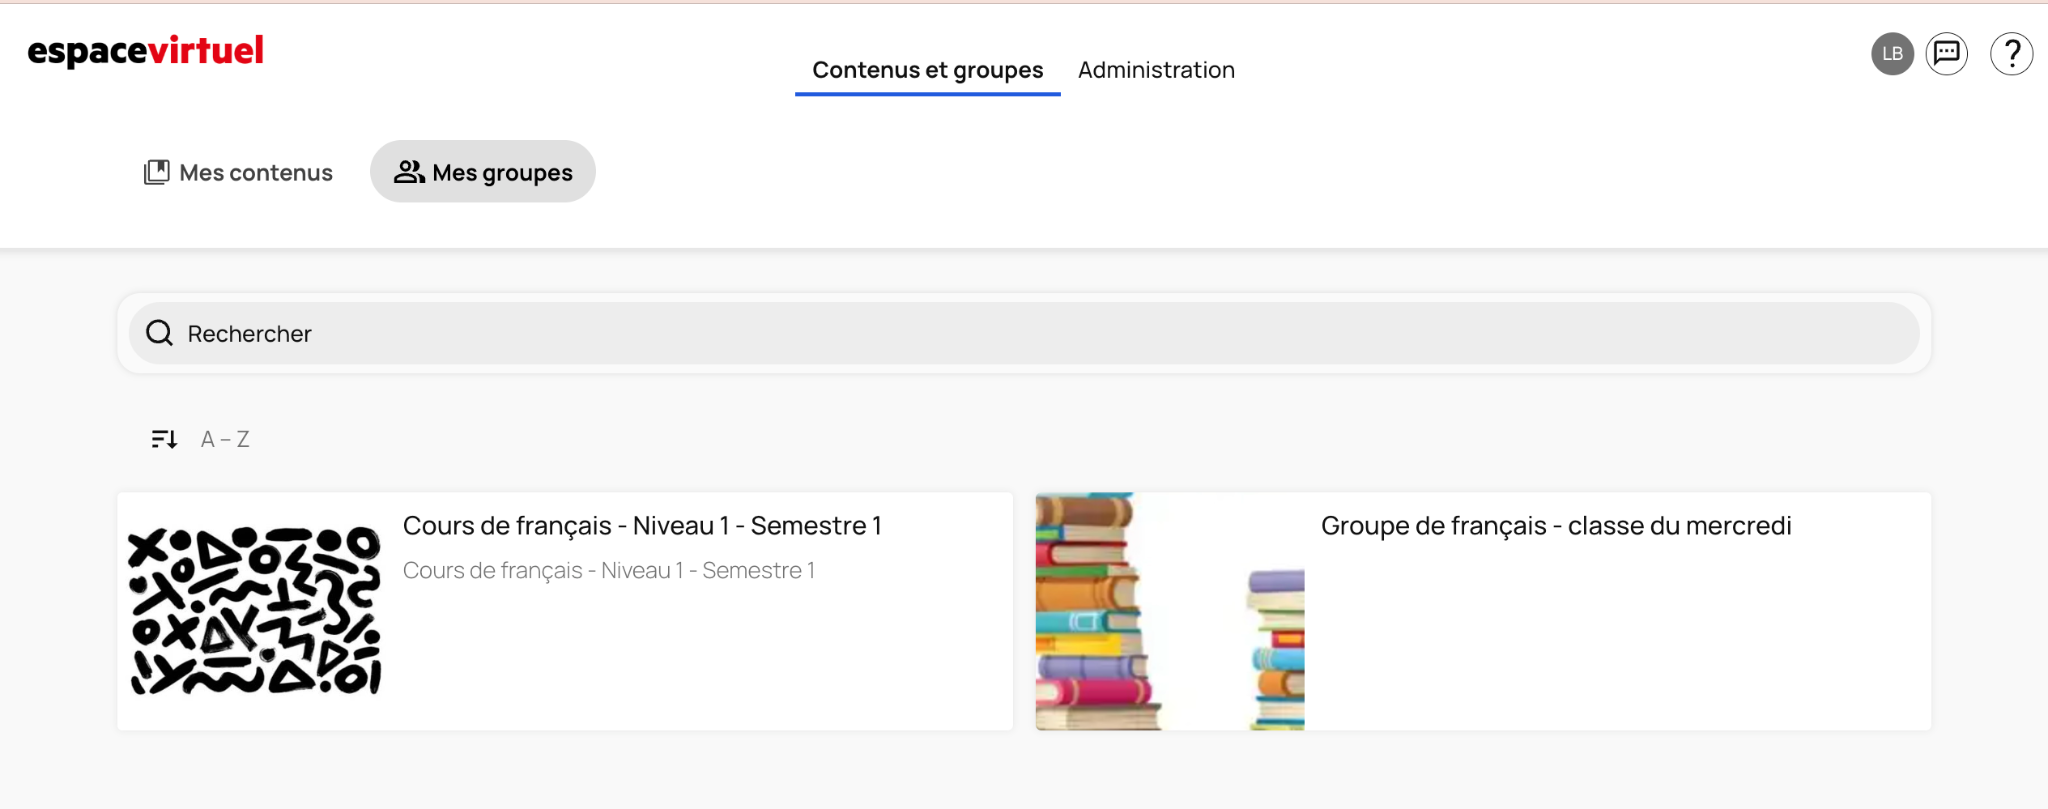The height and width of the screenshot is (809, 2048).
Task: Open the help question mark icon
Action: point(2011,54)
